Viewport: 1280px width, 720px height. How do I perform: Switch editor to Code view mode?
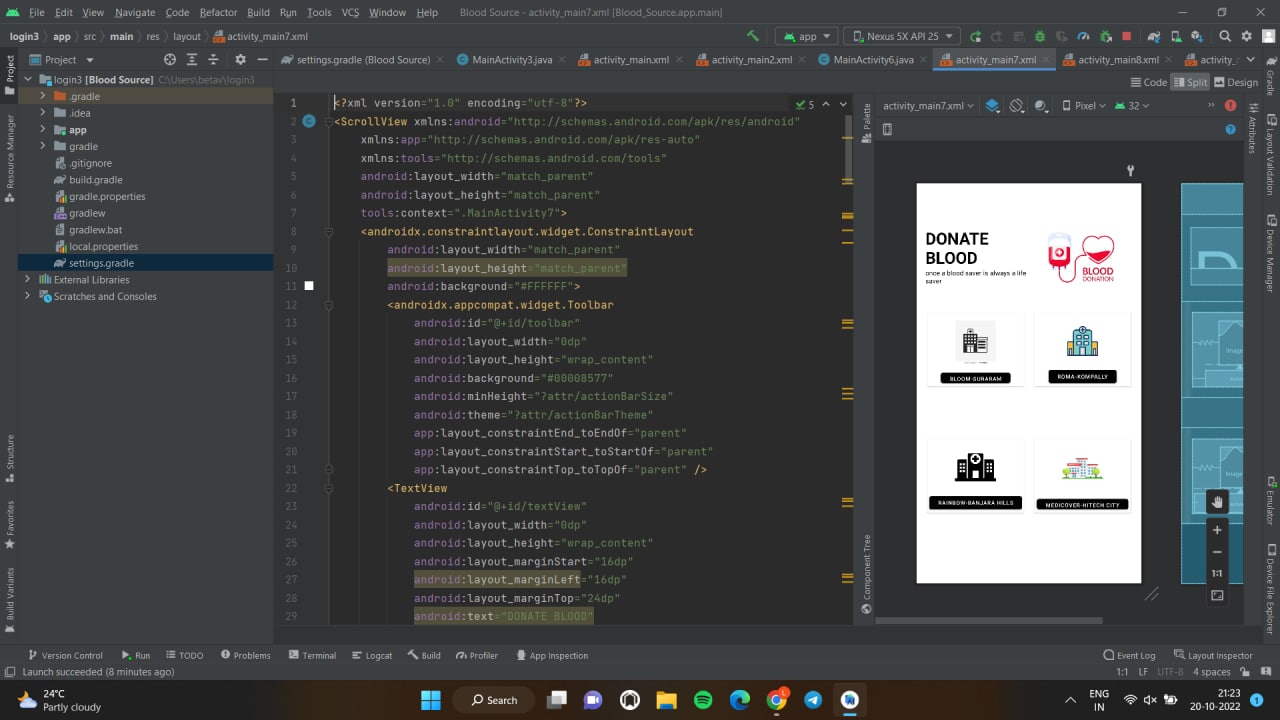1148,83
